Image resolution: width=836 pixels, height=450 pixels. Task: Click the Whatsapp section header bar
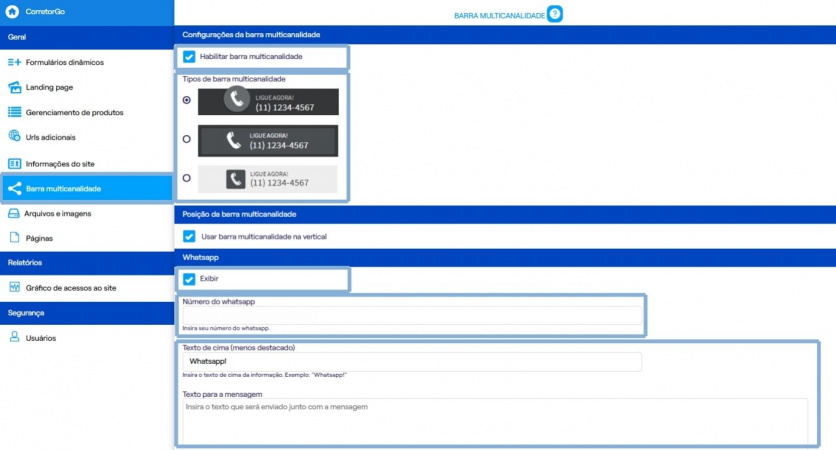click(505, 258)
